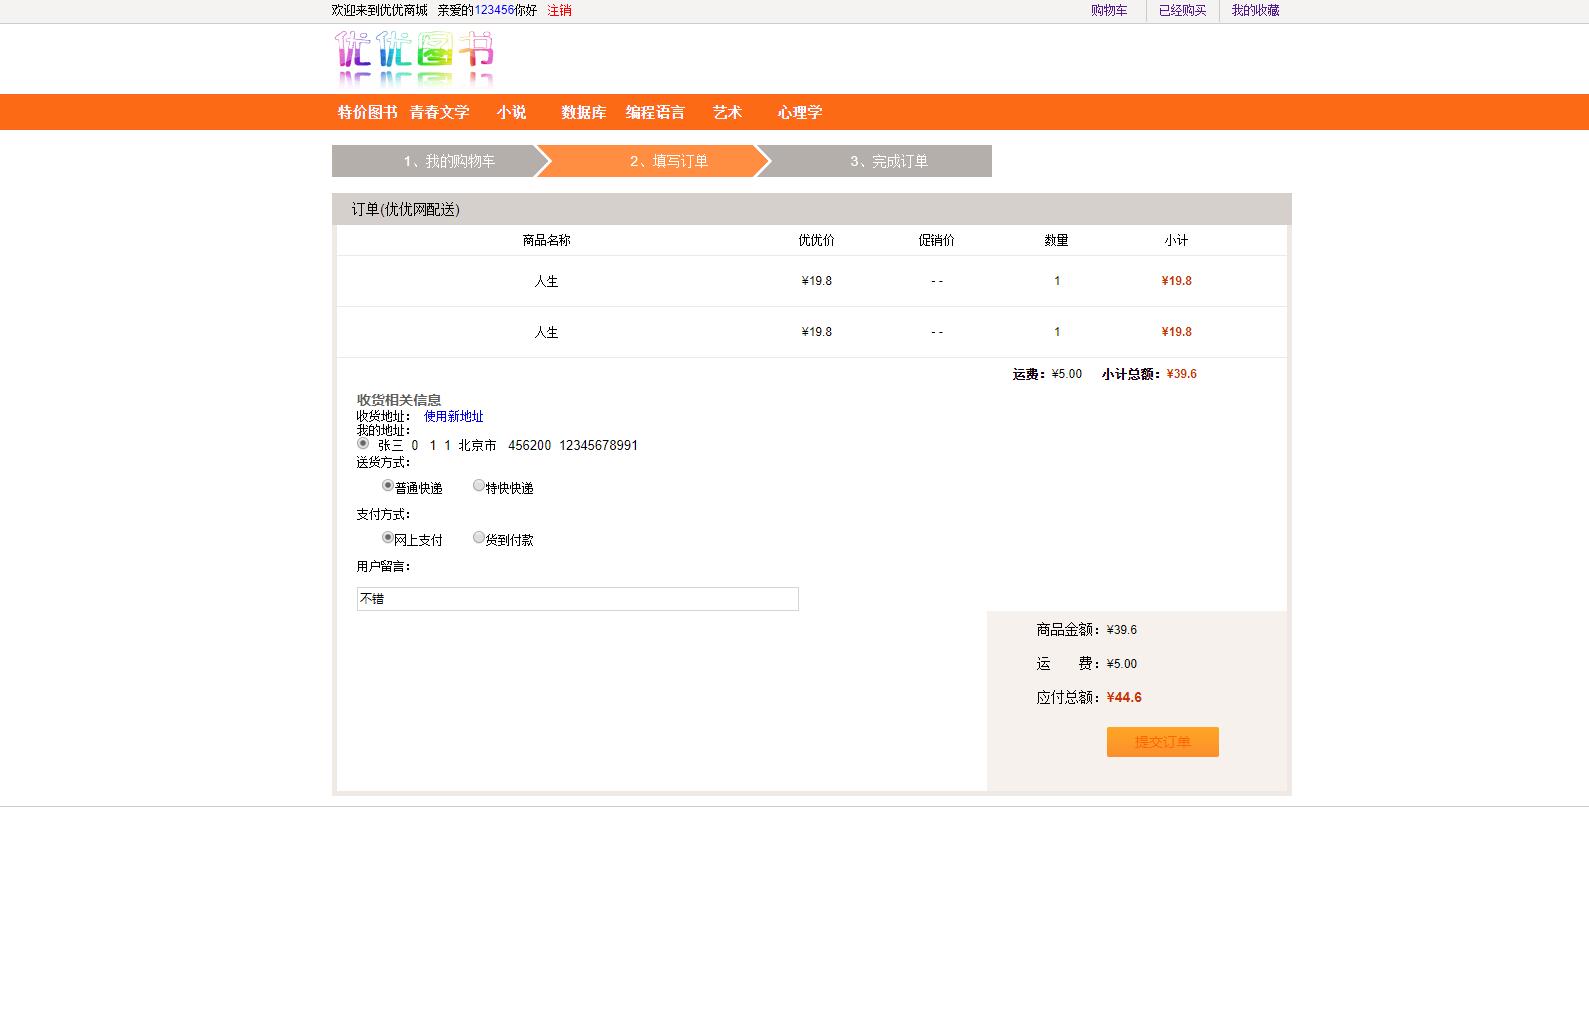Click 数量 column header
This screenshot has height=1026, width=1589.
1056,241
